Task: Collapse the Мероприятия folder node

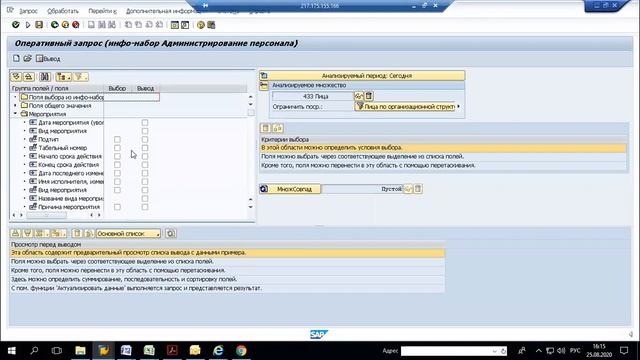Action: coord(16,114)
